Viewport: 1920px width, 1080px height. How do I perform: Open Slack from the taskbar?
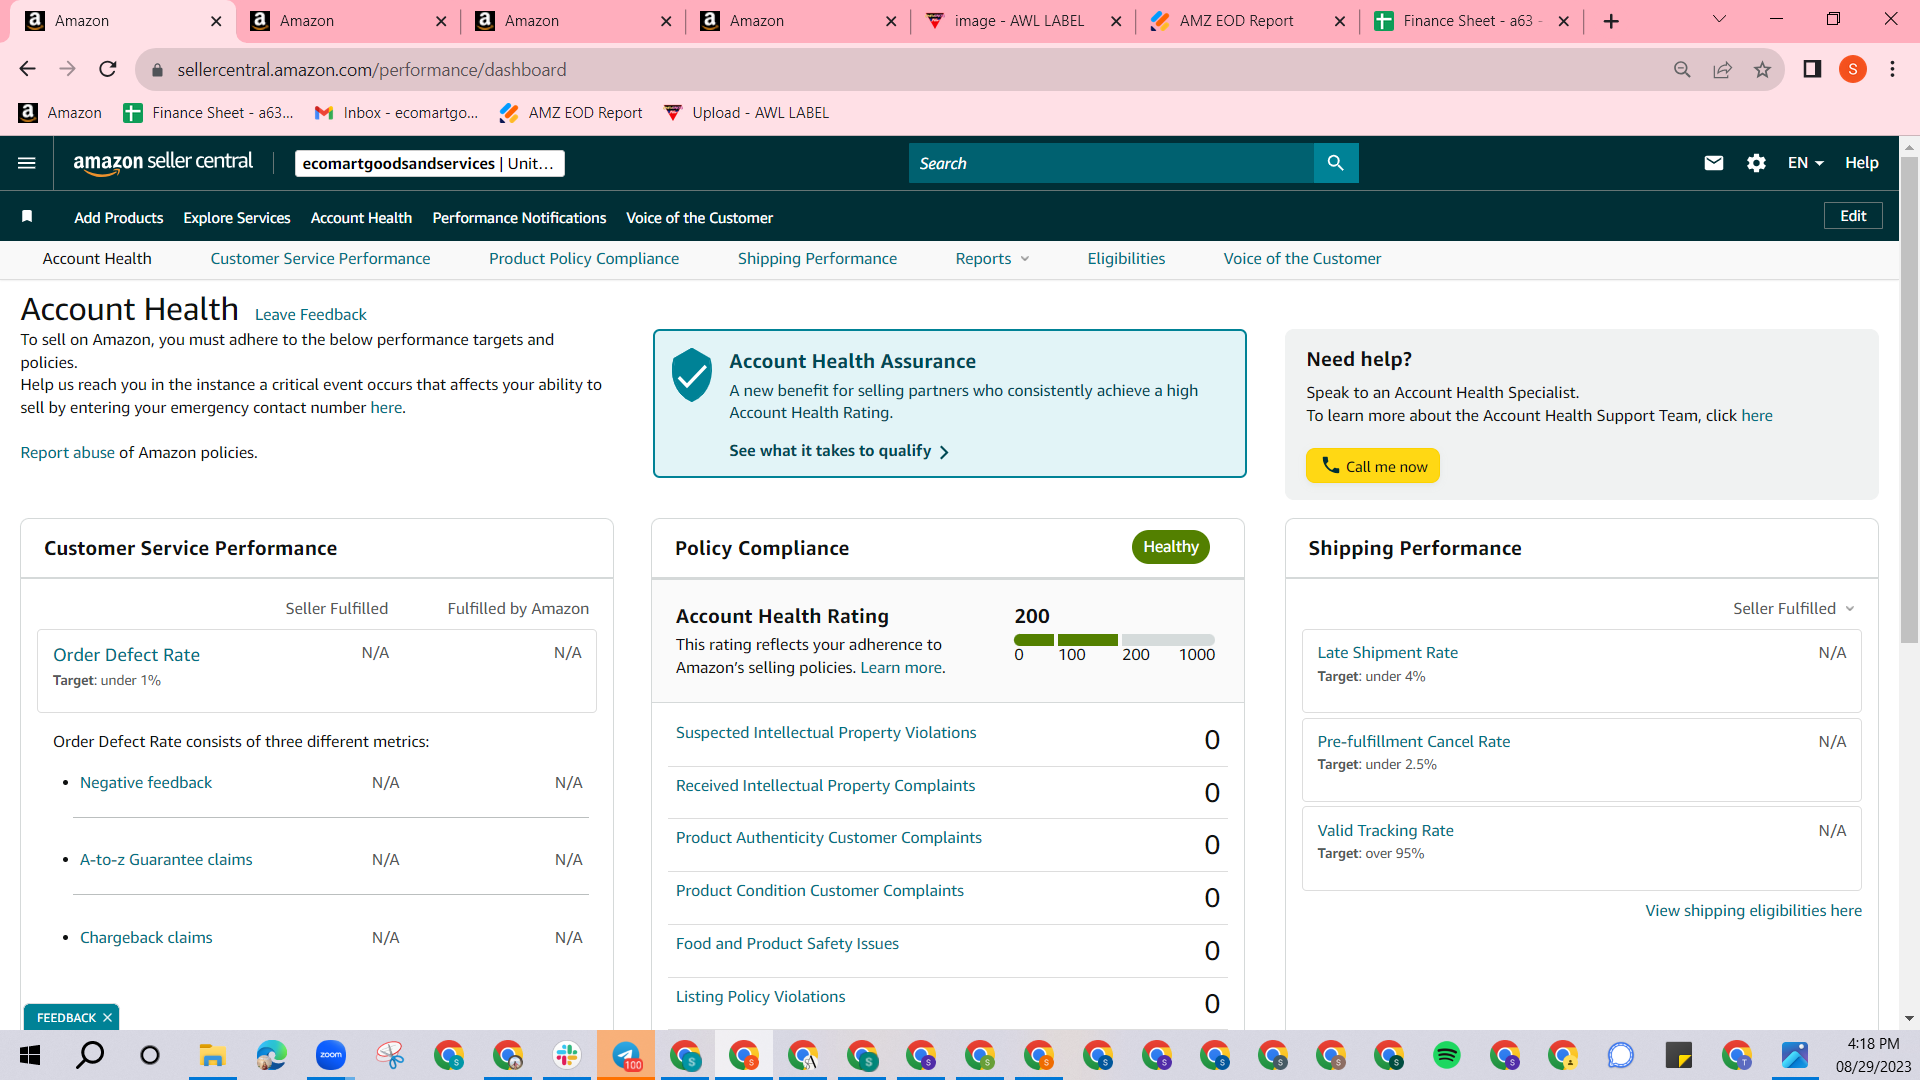[567, 1055]
